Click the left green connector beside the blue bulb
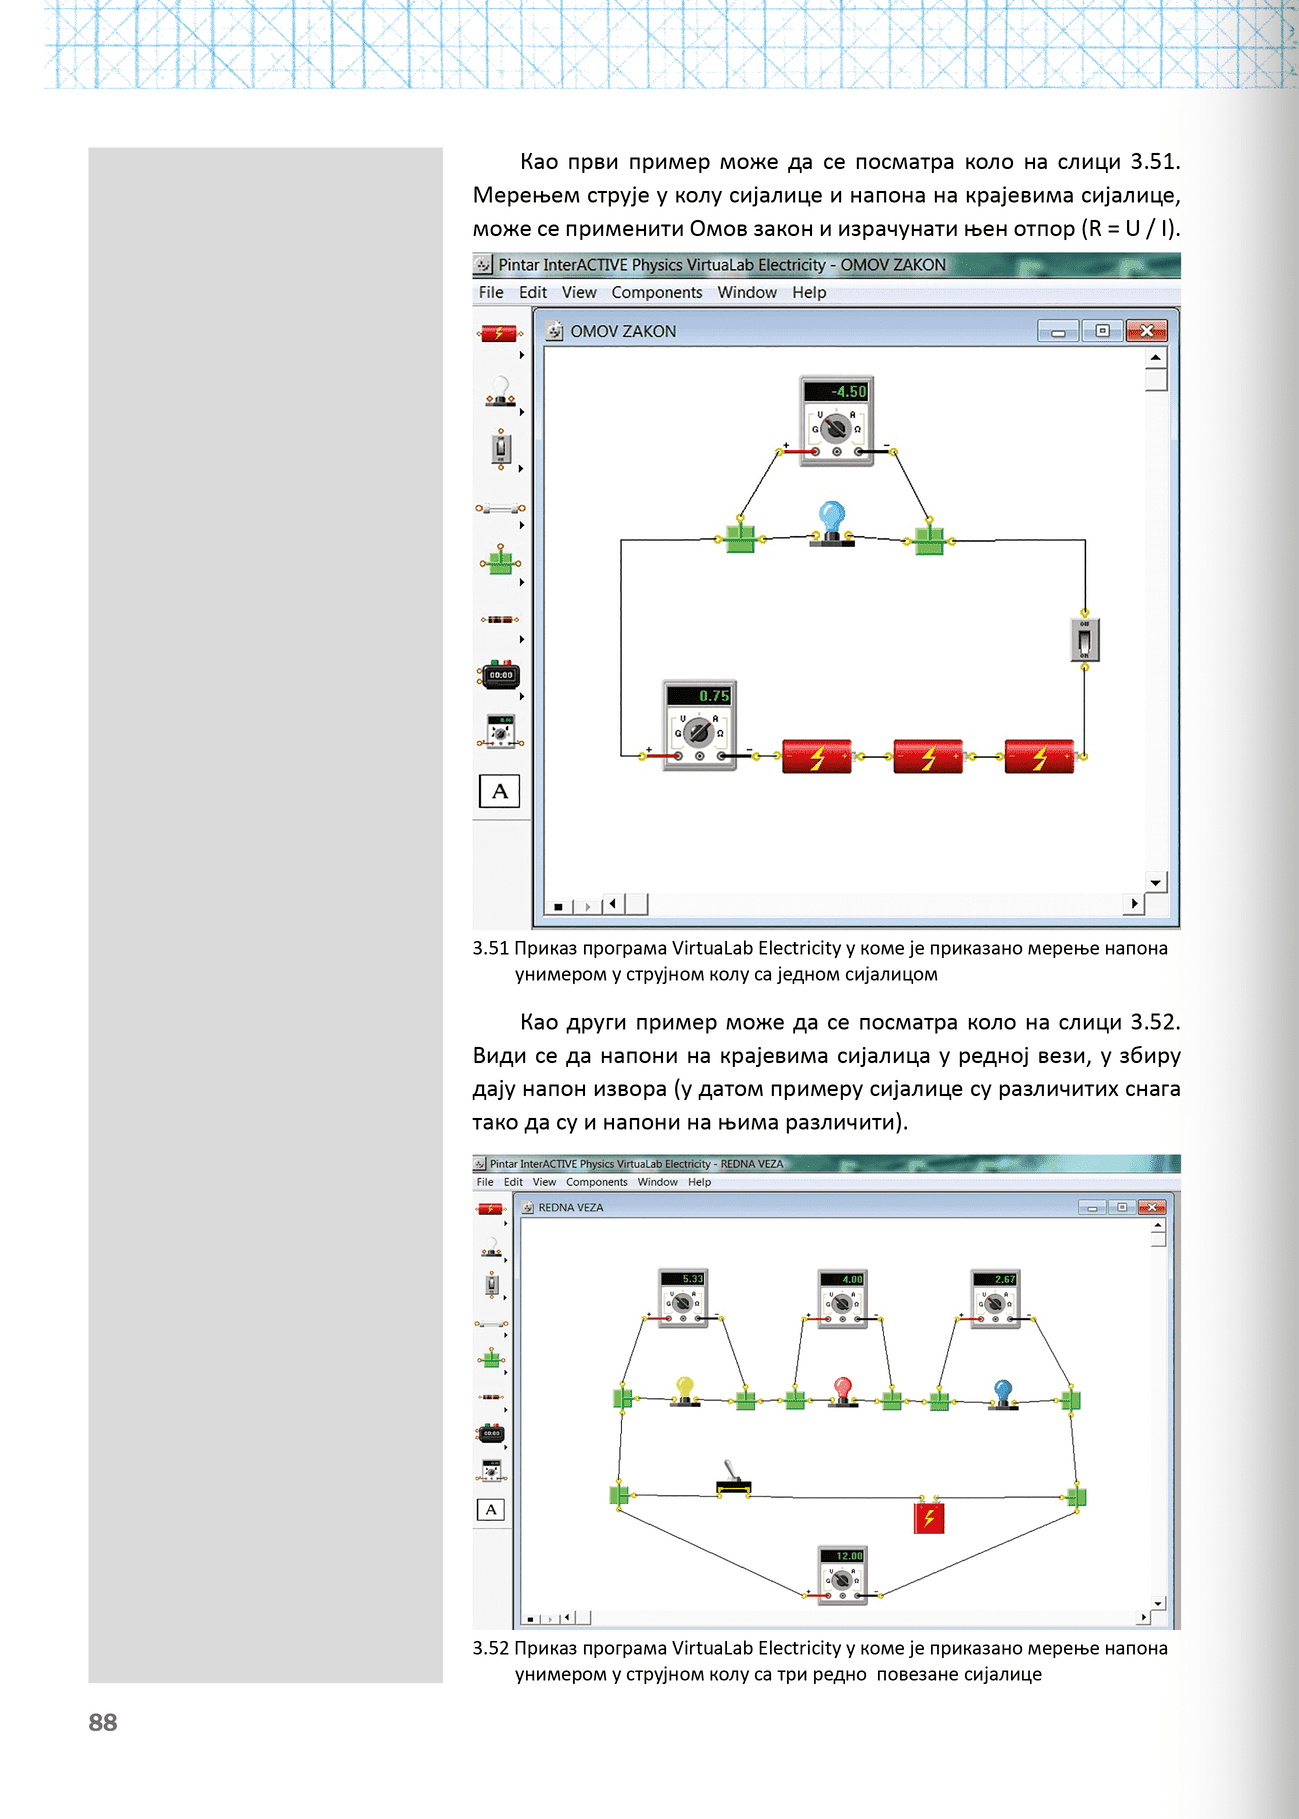Image resolution: width=1299 pixels, height=1819 pixels. pyautogui.click(x=740, y=537)
